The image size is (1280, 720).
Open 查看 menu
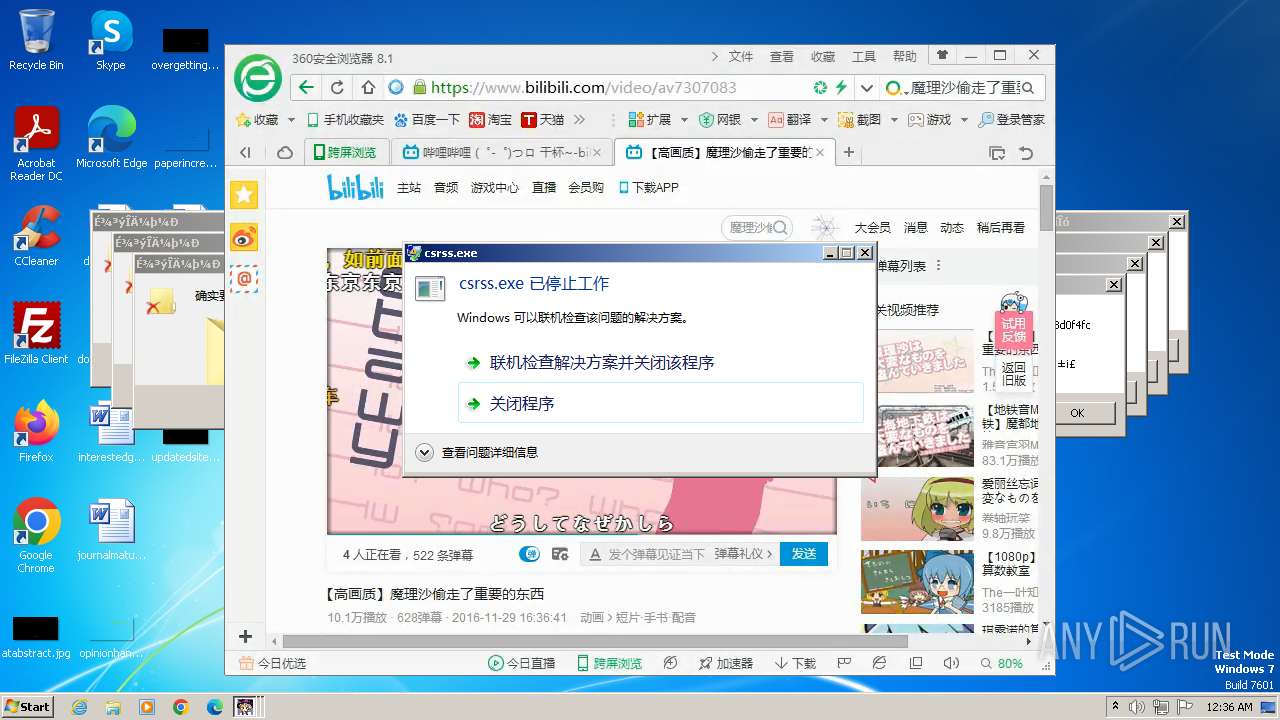point(782,57)
